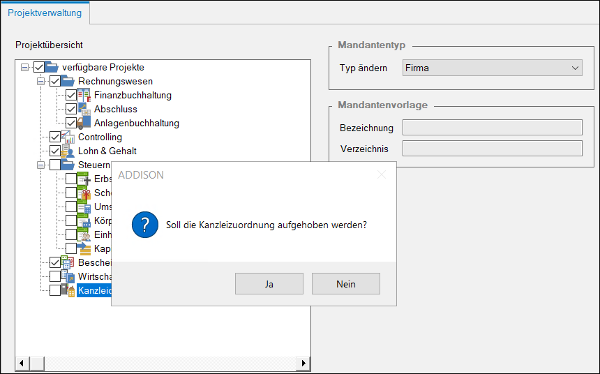Viewport: 600px width, 374px height.
Task: Select the highlighted 'Kanzleio' tree label
Action: click(95, 291)
